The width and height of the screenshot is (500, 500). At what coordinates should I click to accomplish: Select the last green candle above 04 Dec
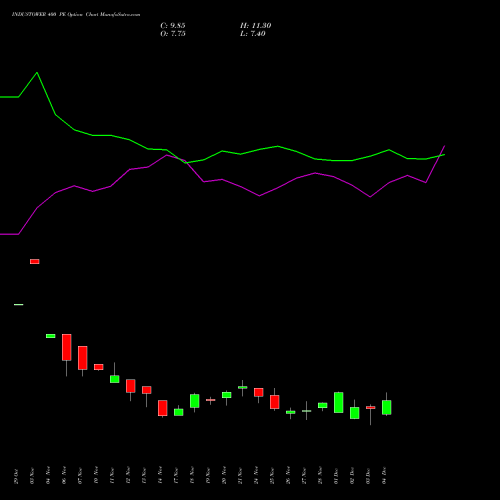(x=387, y=407)
